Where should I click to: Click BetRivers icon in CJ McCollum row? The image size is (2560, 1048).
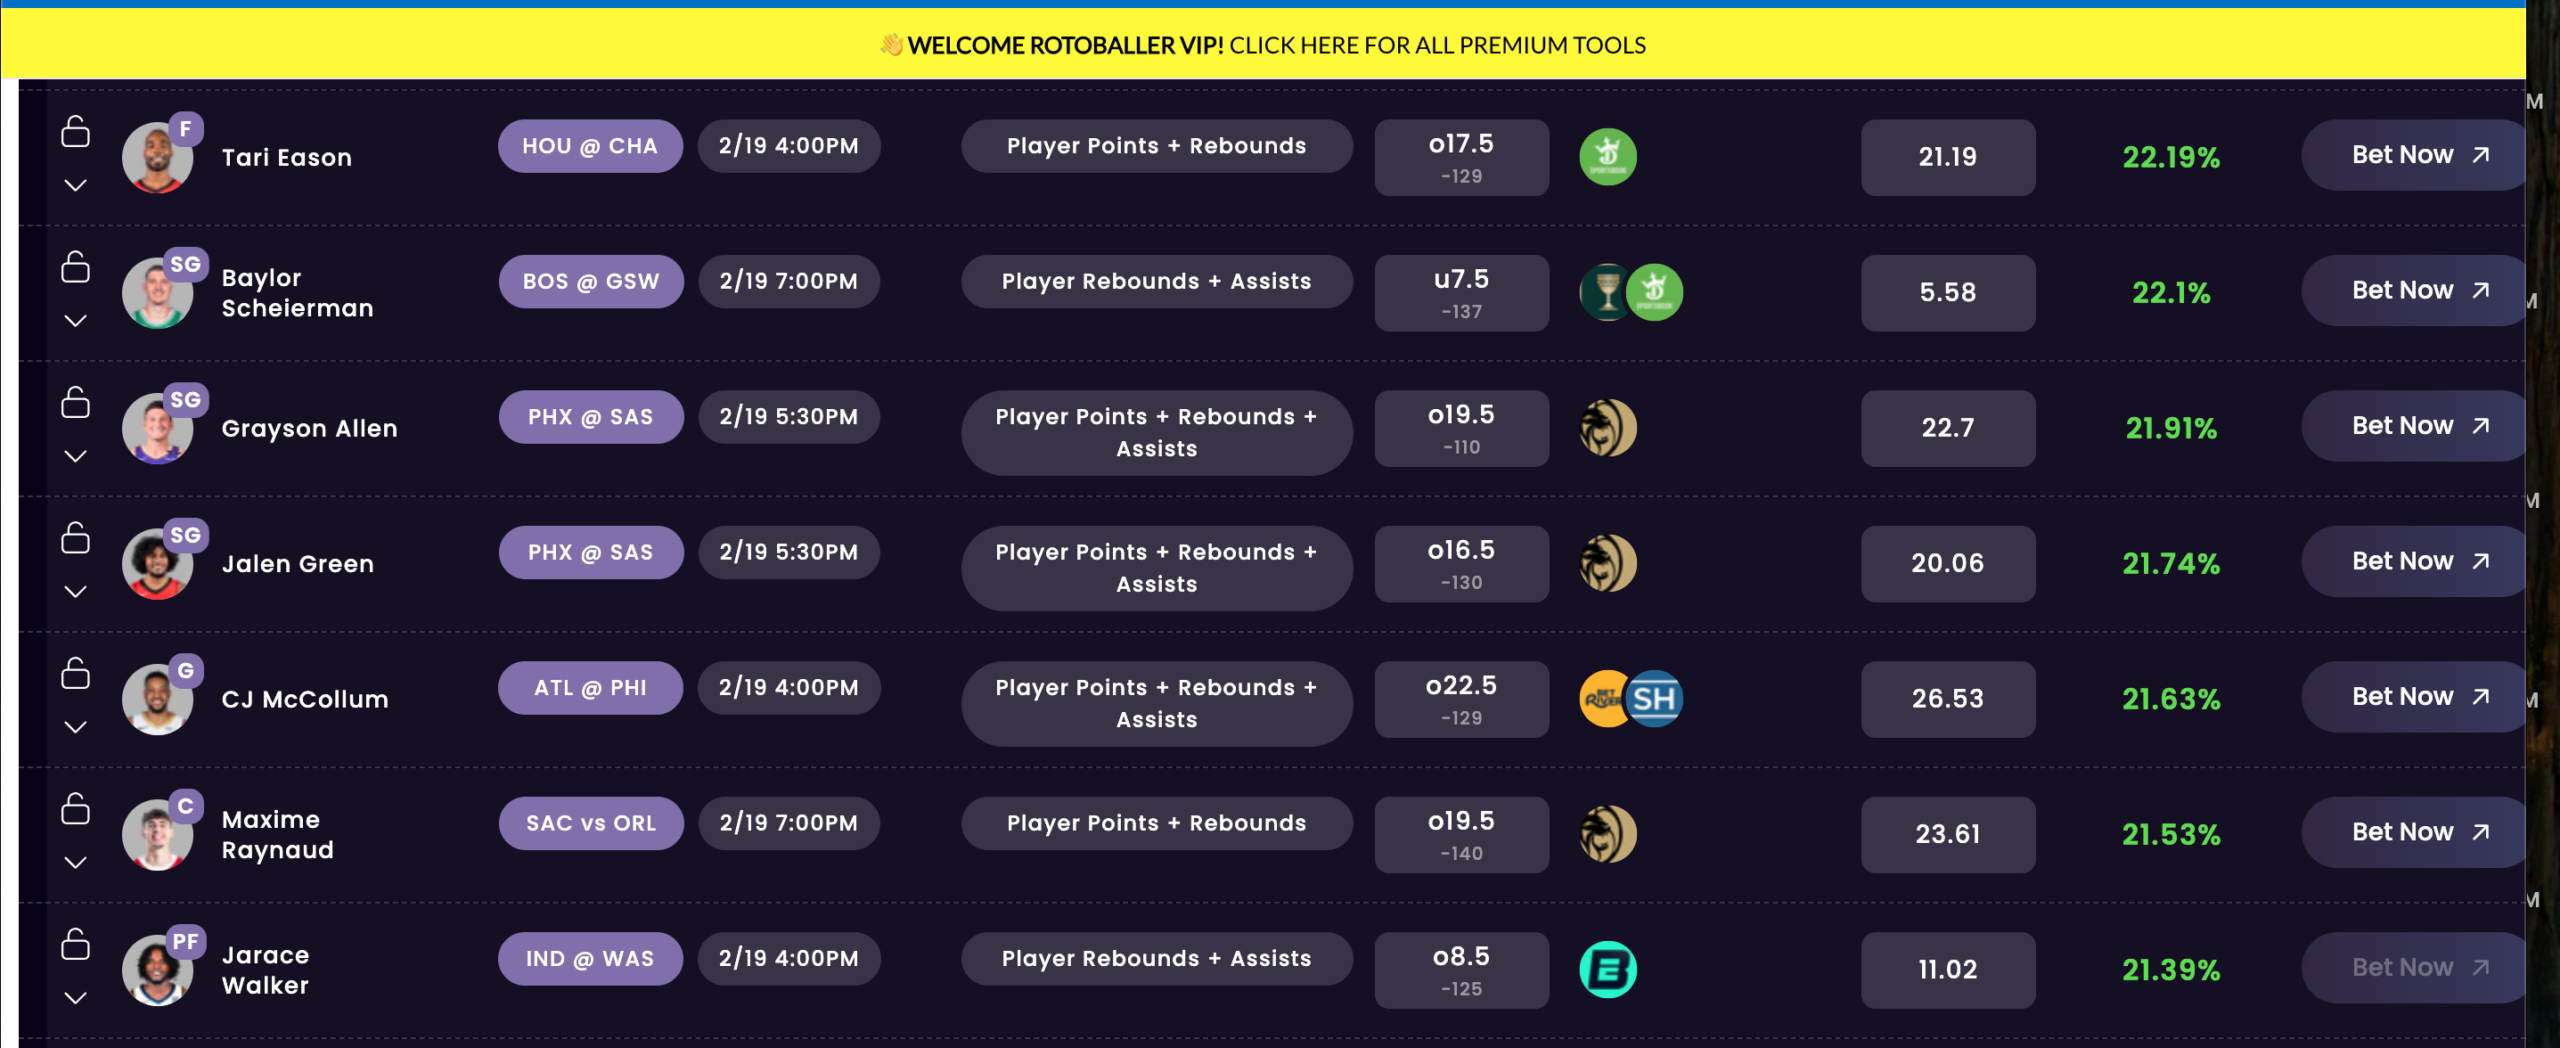tap(1601, 699)
